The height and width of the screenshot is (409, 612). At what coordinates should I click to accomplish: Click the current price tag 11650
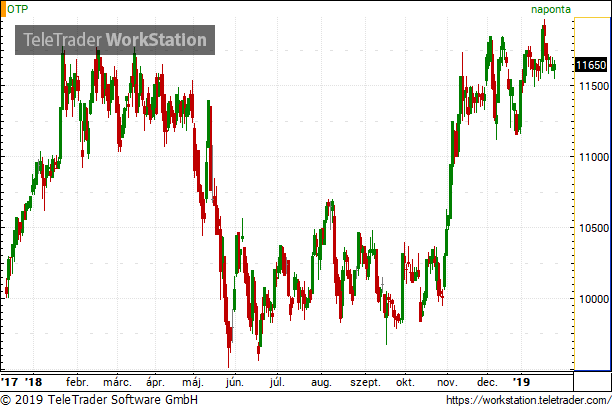coord(591,65)
